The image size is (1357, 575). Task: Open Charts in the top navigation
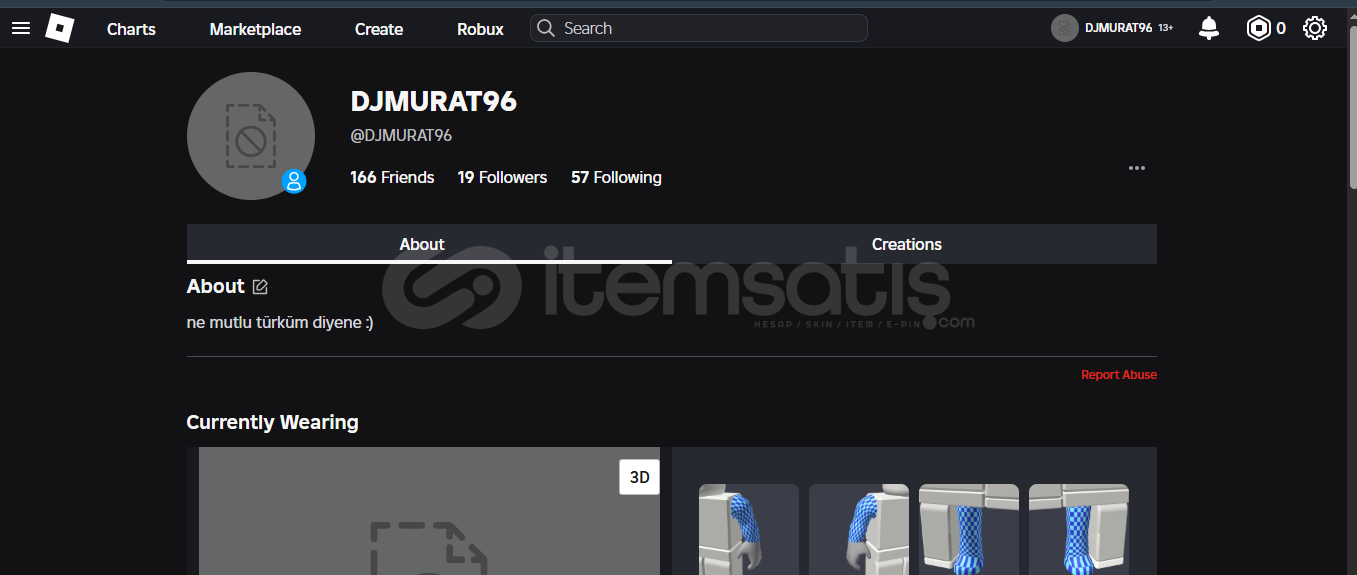(131, 29)
